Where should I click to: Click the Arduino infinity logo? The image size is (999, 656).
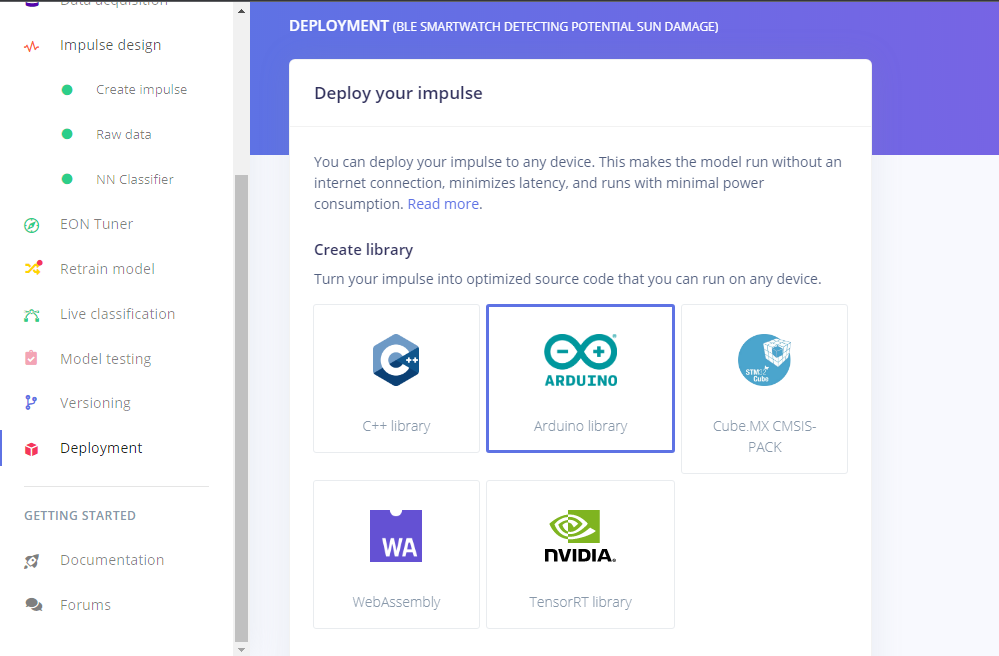point(580,360)
